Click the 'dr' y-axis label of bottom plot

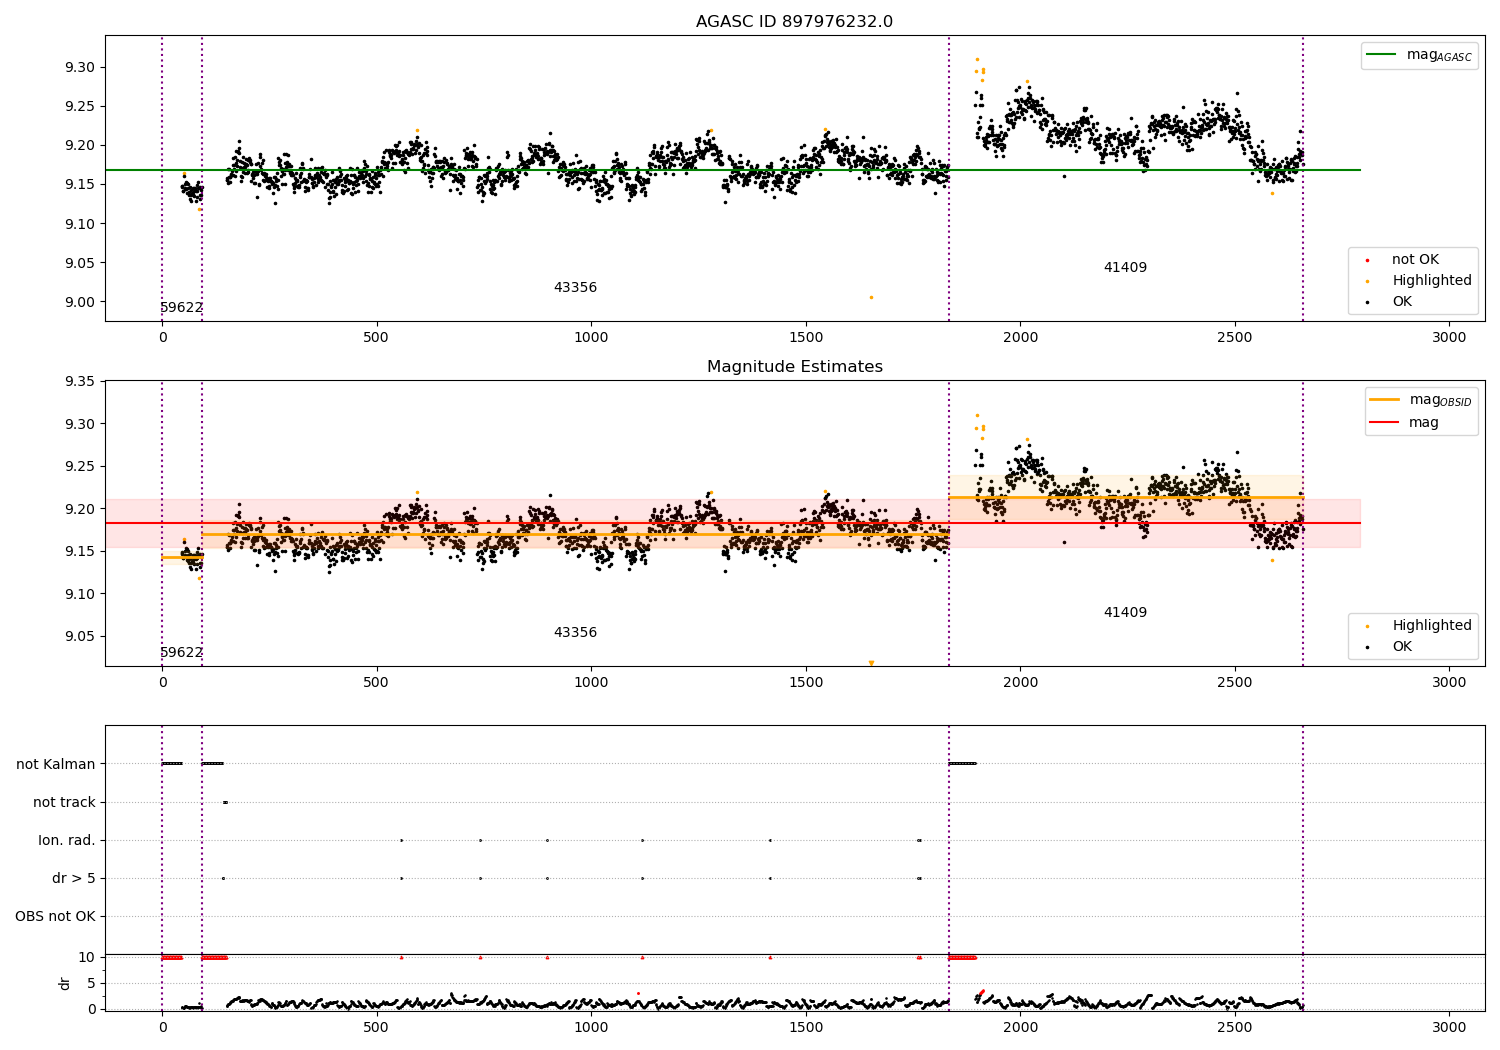coord(65,983)
